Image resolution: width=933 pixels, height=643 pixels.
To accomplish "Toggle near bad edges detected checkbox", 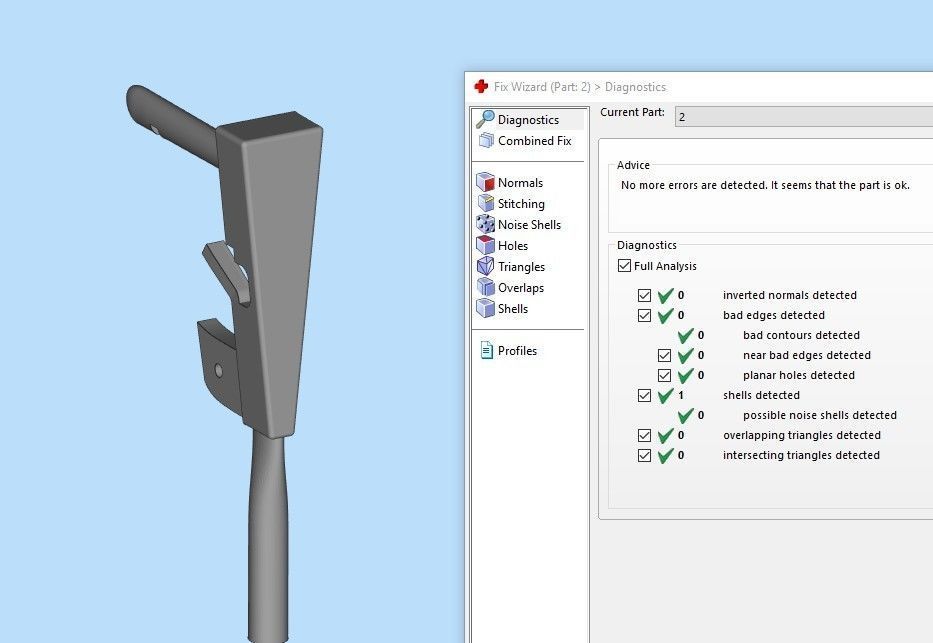I will coord(664,355).
